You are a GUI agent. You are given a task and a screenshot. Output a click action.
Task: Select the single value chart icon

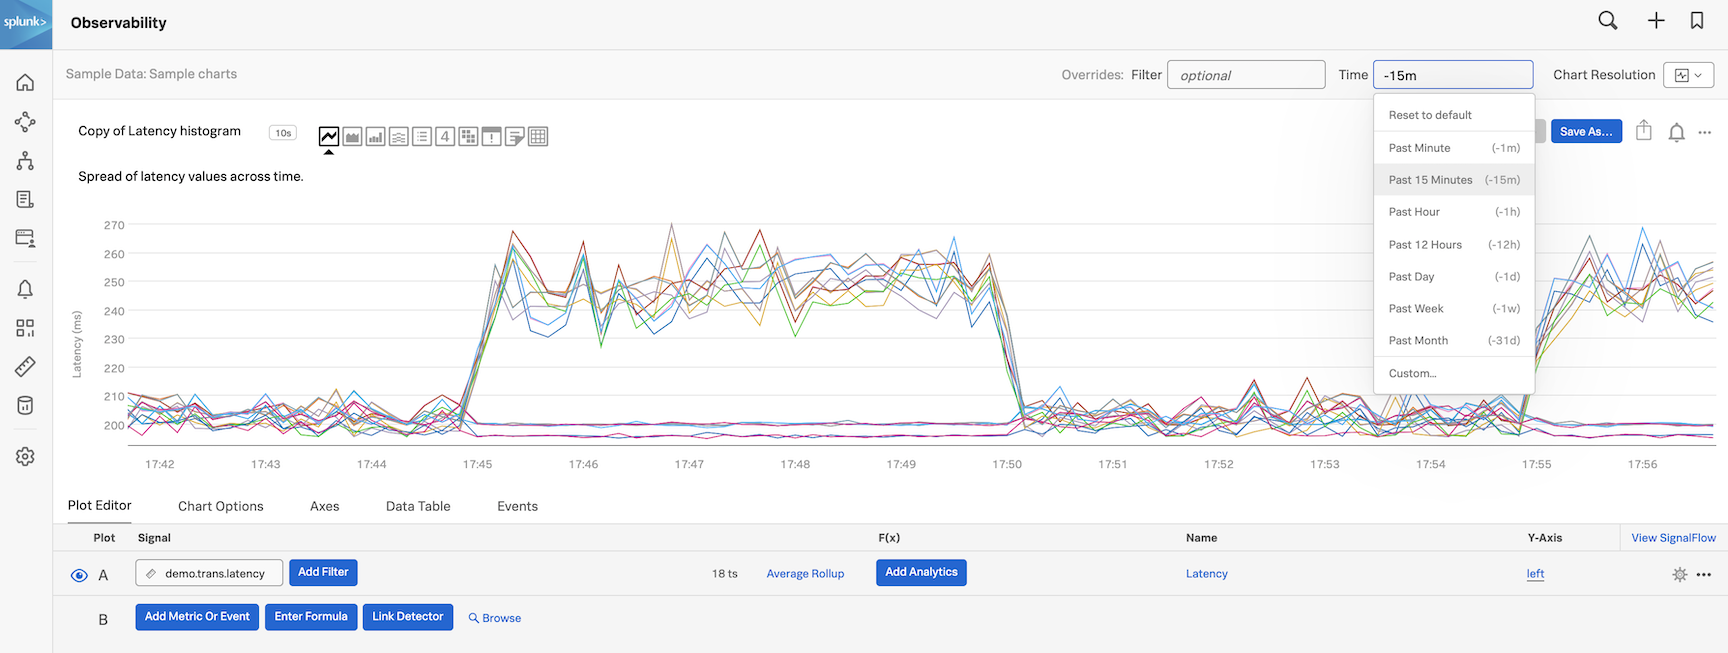pyautogui.click(x=445, y=137)
